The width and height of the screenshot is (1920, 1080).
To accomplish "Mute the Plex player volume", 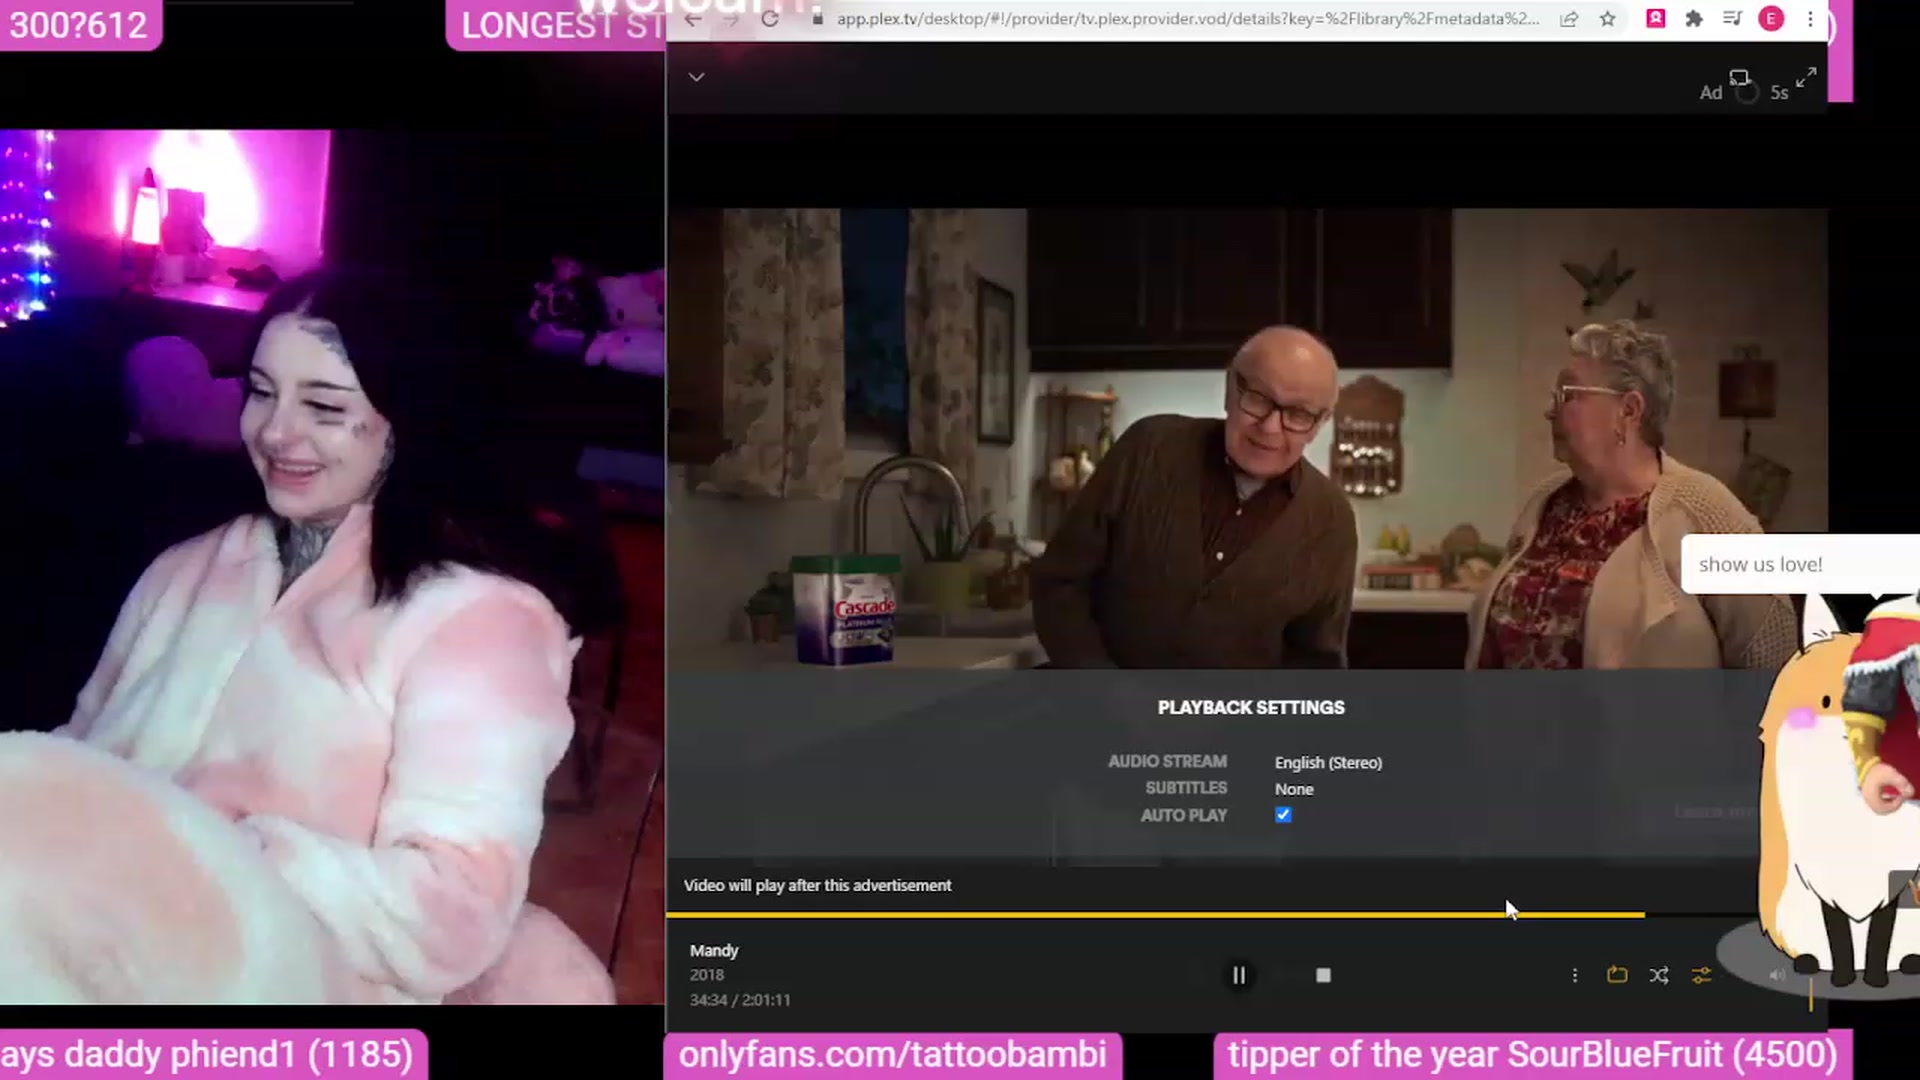I will [1777, 975].
